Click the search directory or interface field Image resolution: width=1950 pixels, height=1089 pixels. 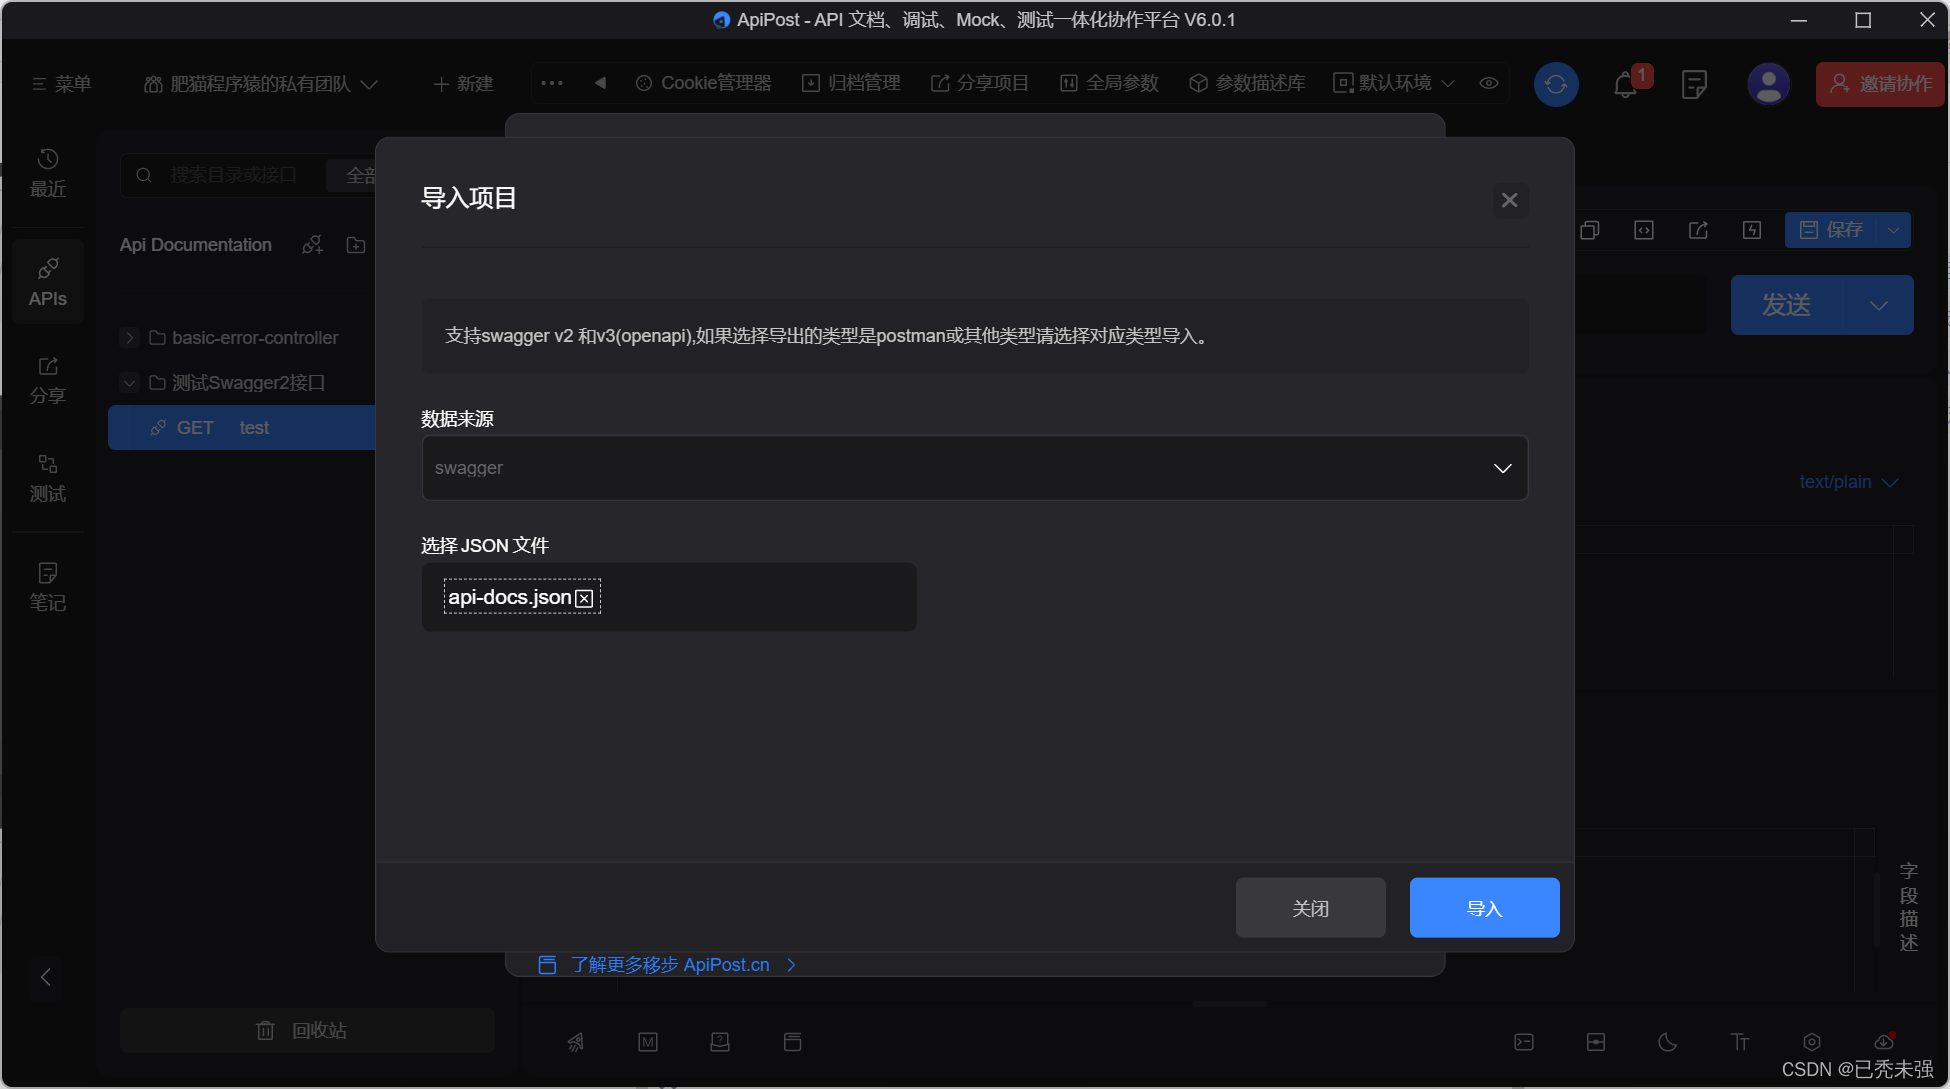click(233, 175)
